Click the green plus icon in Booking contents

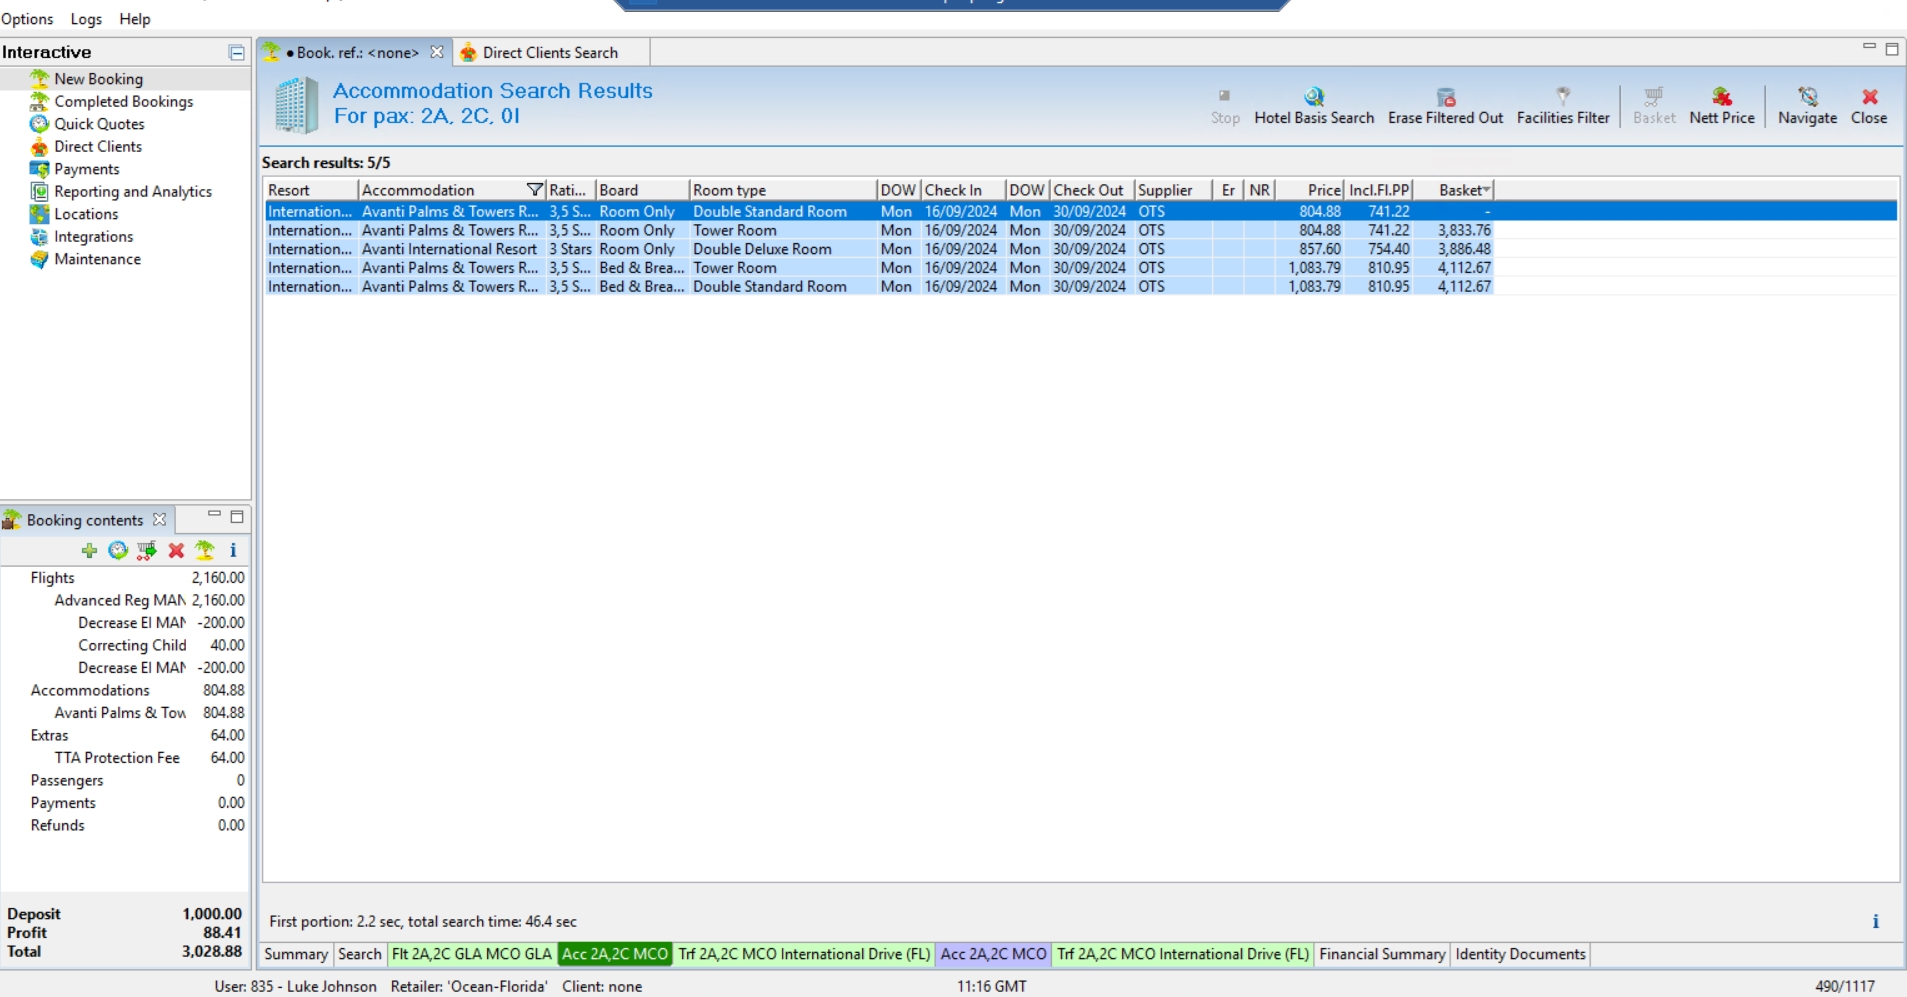[x=89, y=550]
